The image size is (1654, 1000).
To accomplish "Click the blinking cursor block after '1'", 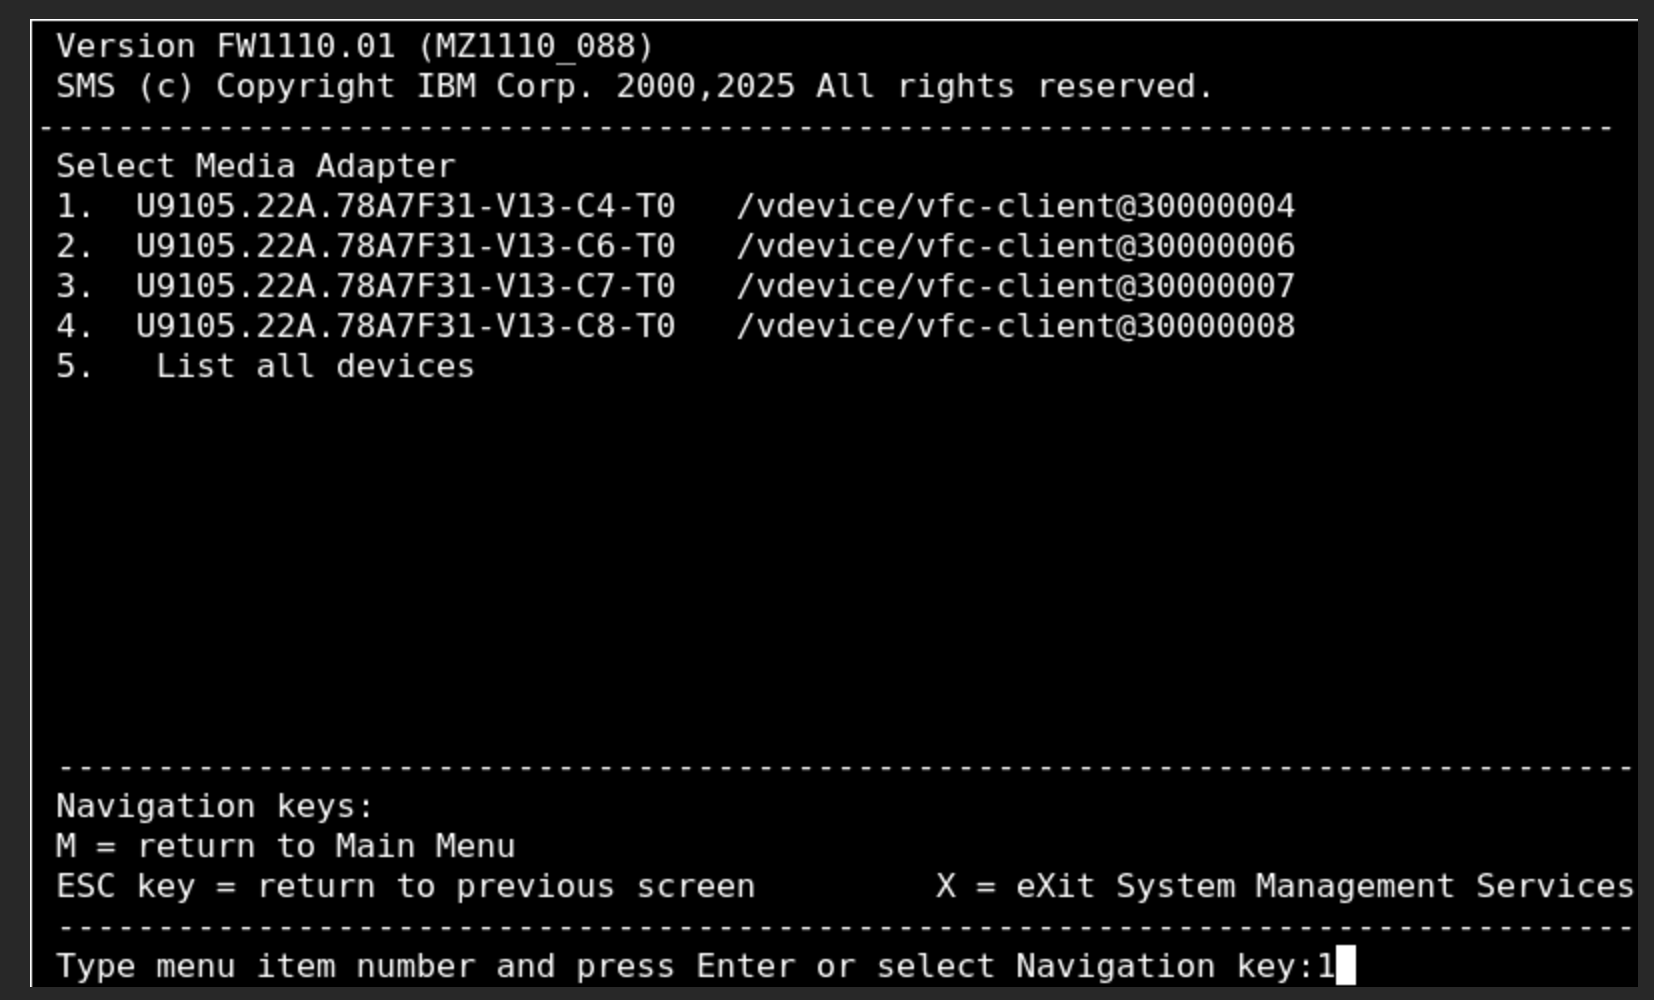I will pos(1346,966).
